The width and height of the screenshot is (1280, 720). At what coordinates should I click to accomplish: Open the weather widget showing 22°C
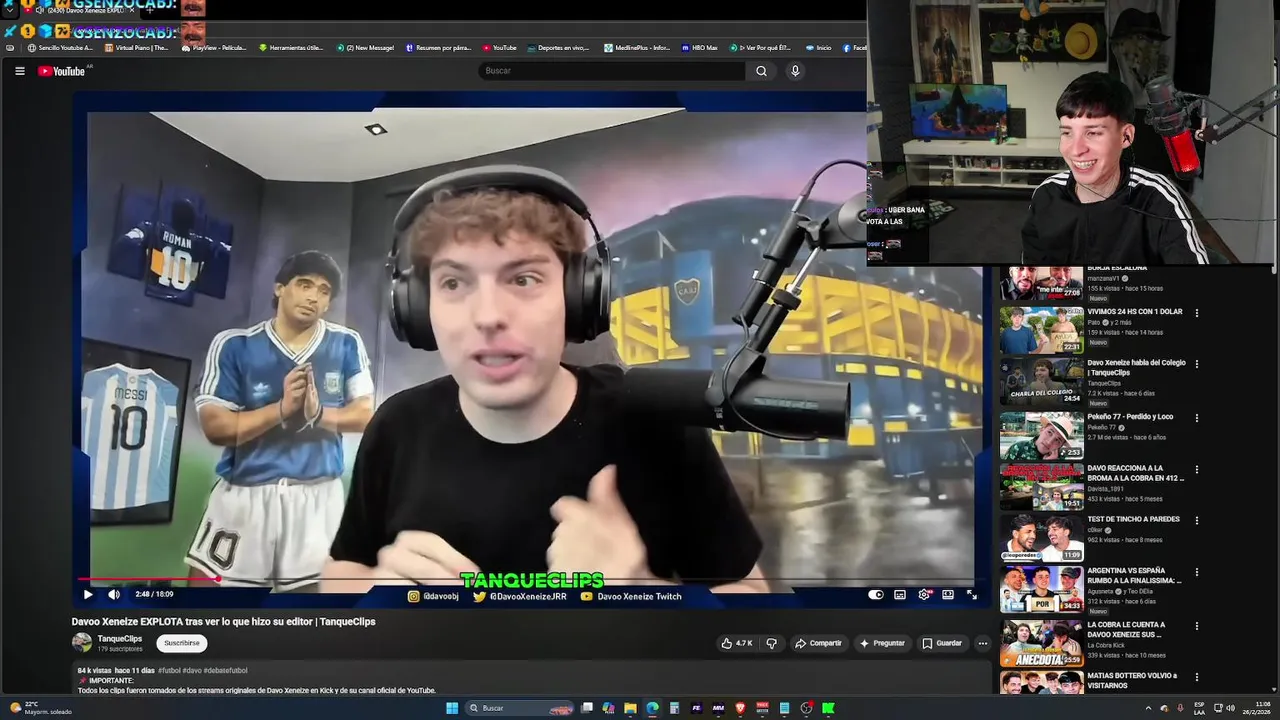point(40,708)
